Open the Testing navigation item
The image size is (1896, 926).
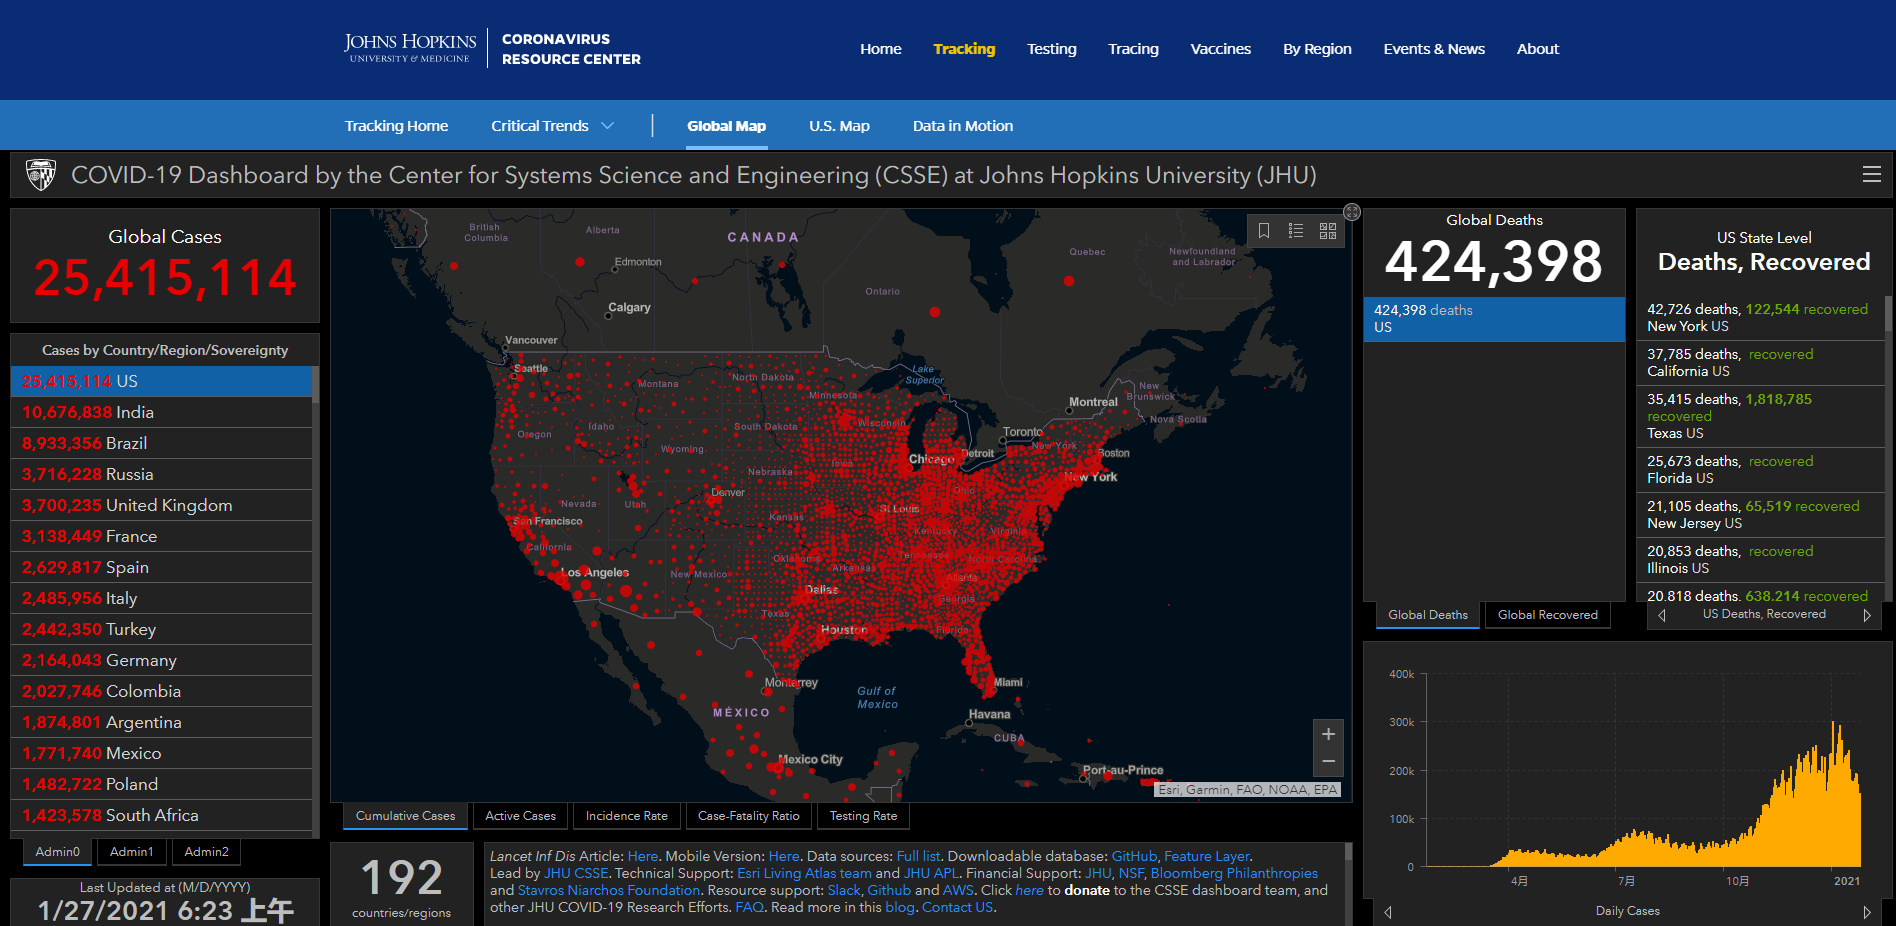1052,49
